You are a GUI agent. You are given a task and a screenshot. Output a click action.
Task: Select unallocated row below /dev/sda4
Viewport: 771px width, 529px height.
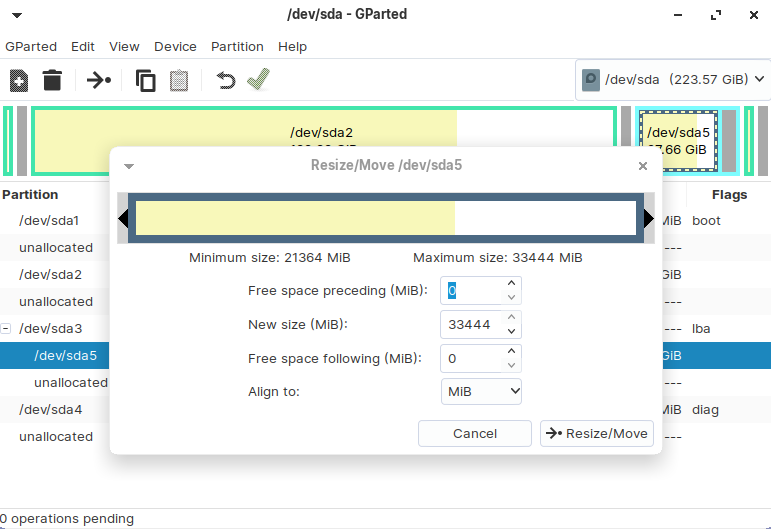pyautogui.click(x=54, y=437)
